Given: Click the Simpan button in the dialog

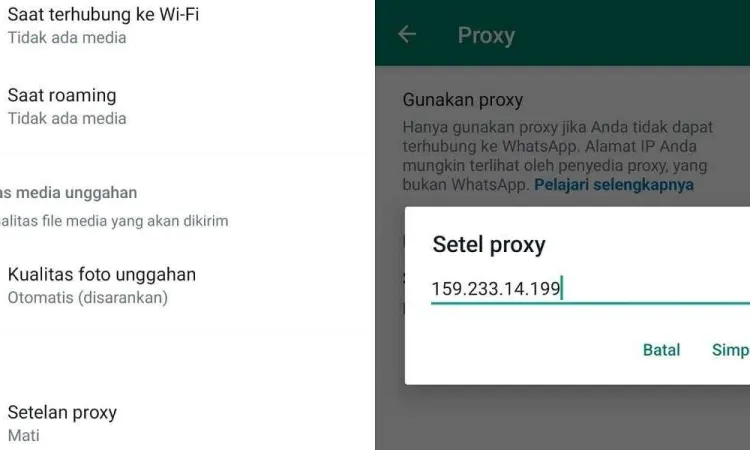Looking at the screenshot, I should [731, 350].
